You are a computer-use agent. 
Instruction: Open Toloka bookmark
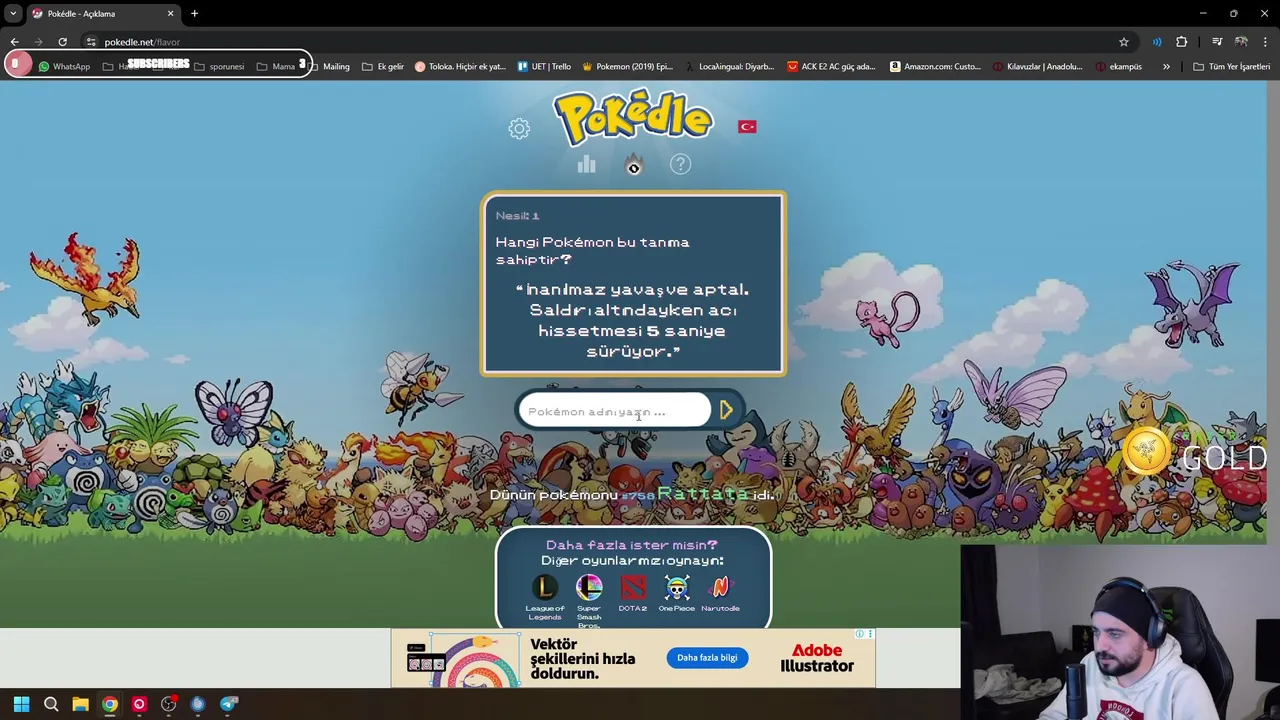tap(460, 66)
